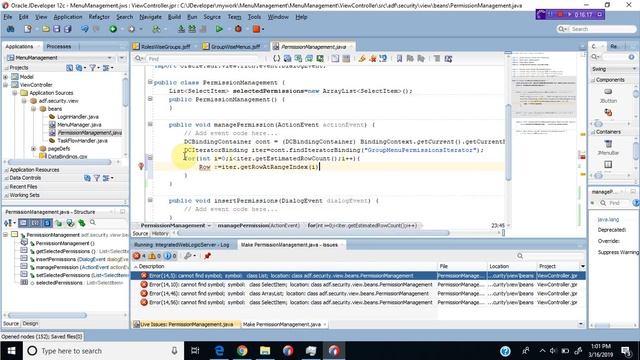Open the Tools menu
Viewport: 640px width, 360px height.
click(254, 17)
